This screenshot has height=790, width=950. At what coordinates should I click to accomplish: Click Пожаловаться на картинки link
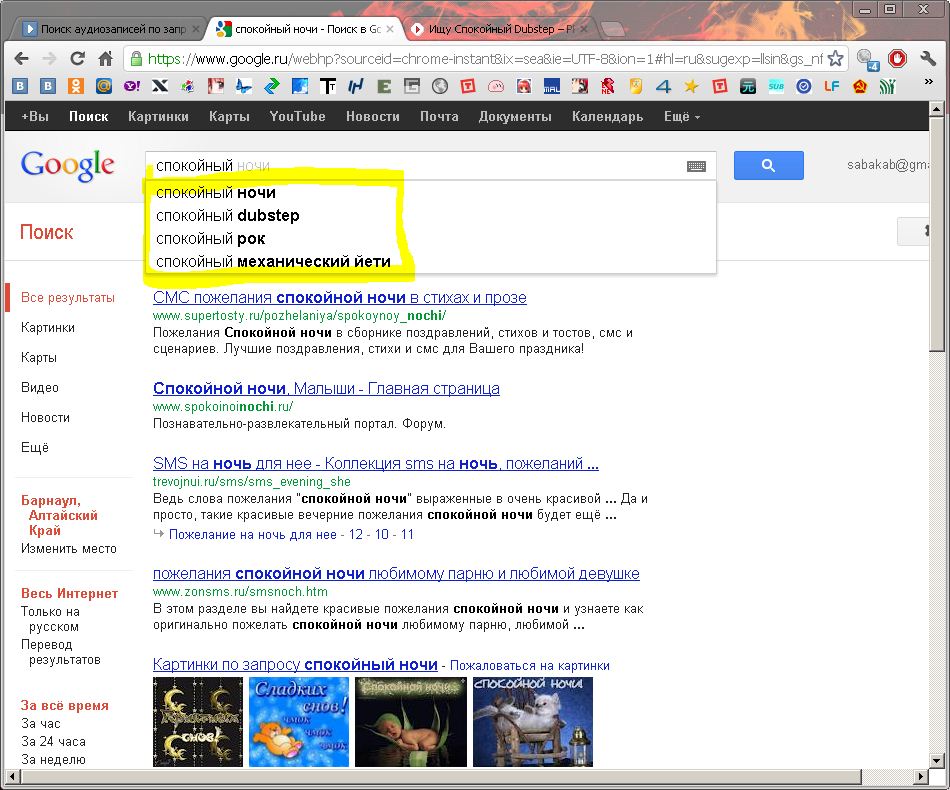pyautogui.click(x=530, y=665)
